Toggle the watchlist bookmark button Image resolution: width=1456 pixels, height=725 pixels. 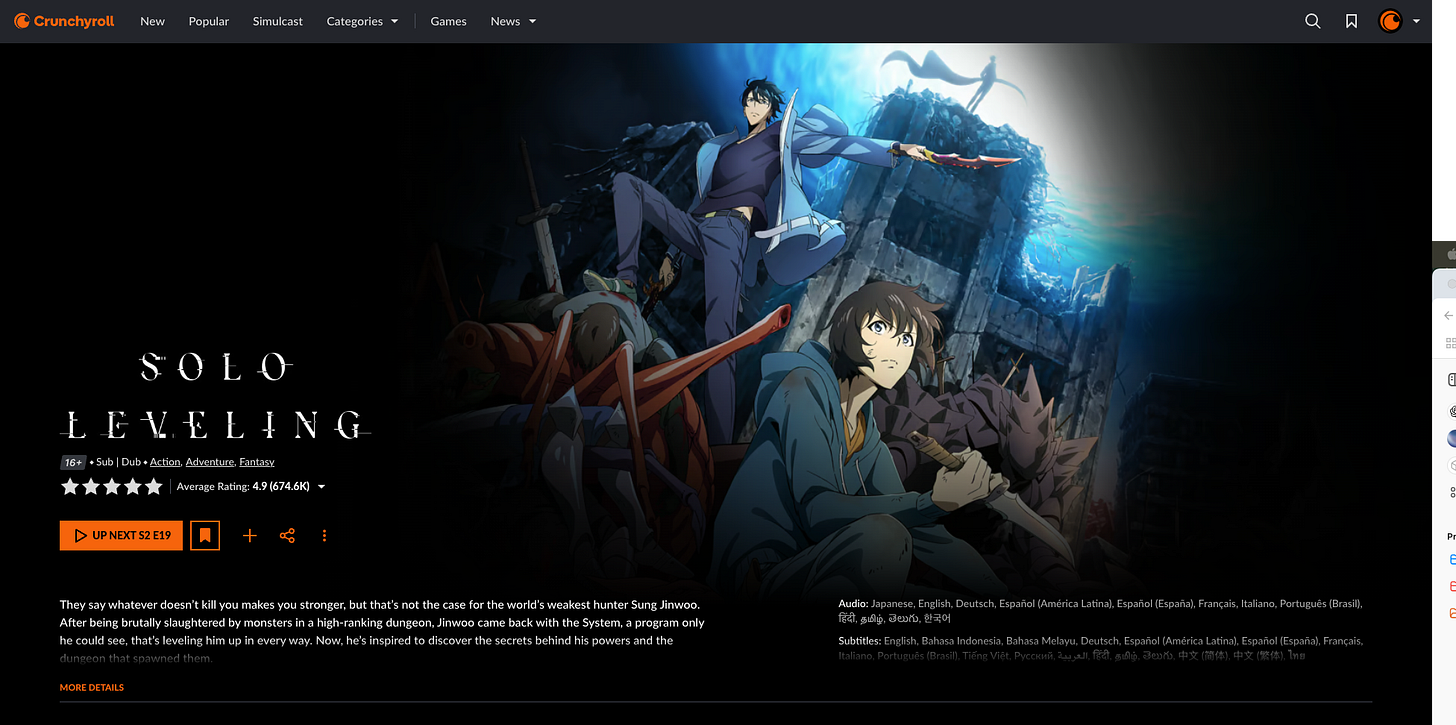(205, 535)
